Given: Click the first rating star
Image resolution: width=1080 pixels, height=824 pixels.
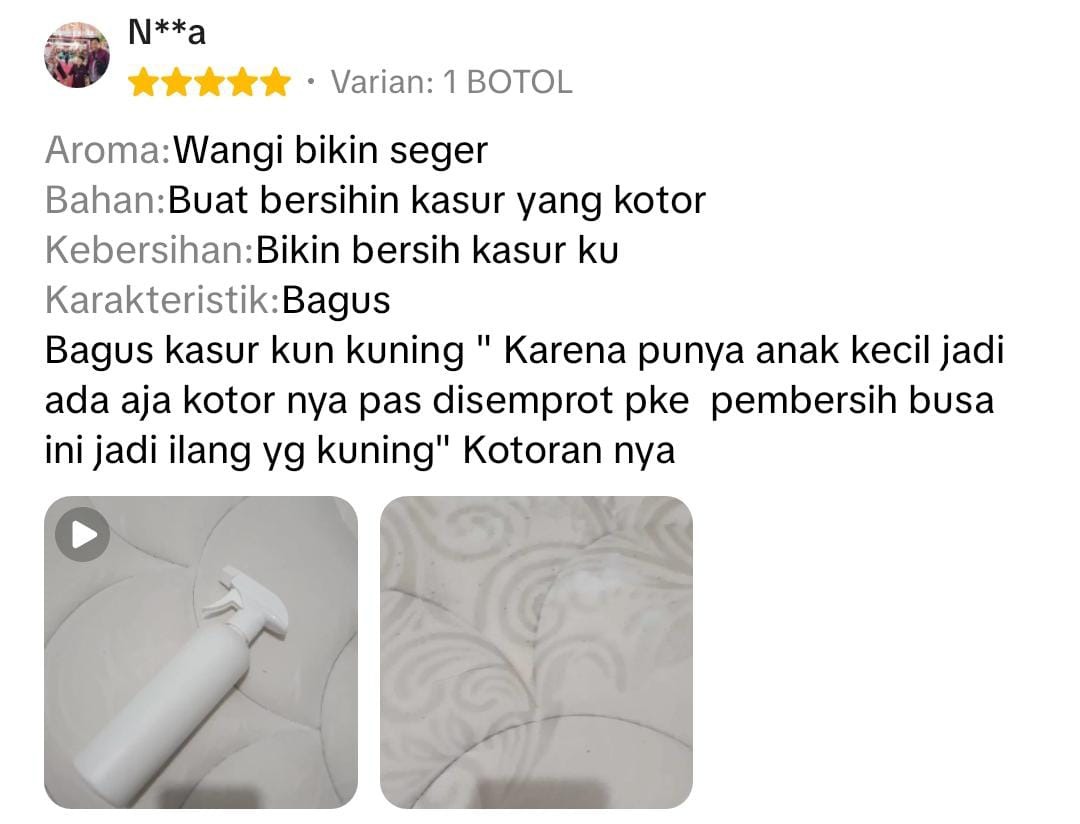Looking at the screenshot, I should pyautogui.click(x=144, y=82).
